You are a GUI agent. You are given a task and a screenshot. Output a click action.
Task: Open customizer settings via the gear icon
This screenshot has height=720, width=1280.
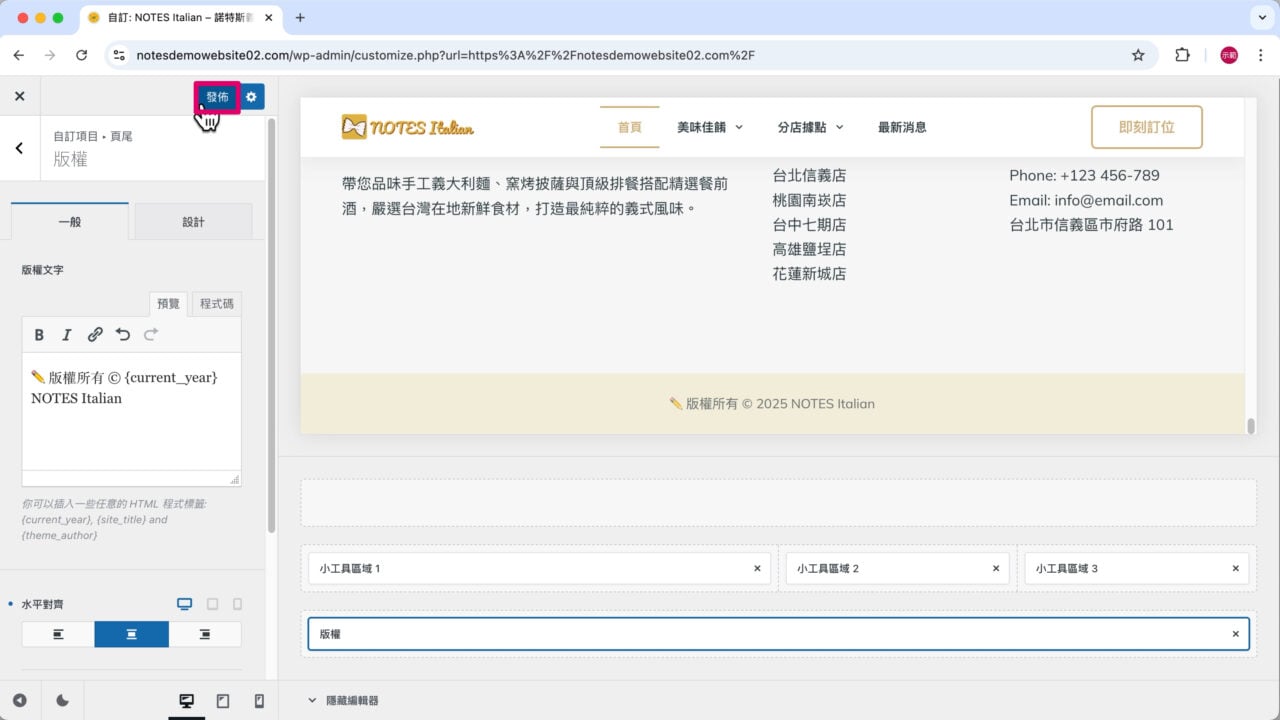pos(250,96)
